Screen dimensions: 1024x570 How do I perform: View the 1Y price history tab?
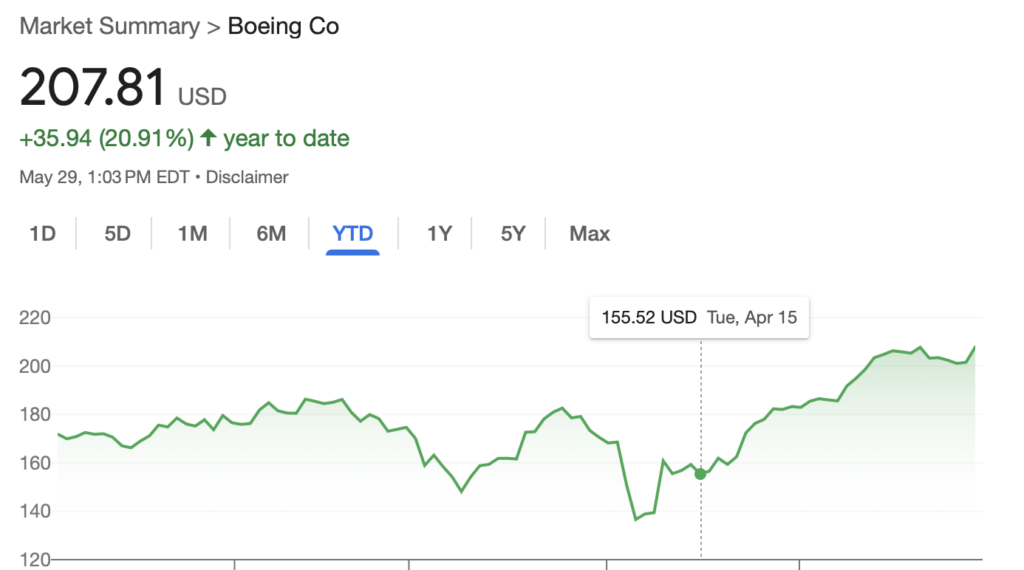tap(440, 234)
